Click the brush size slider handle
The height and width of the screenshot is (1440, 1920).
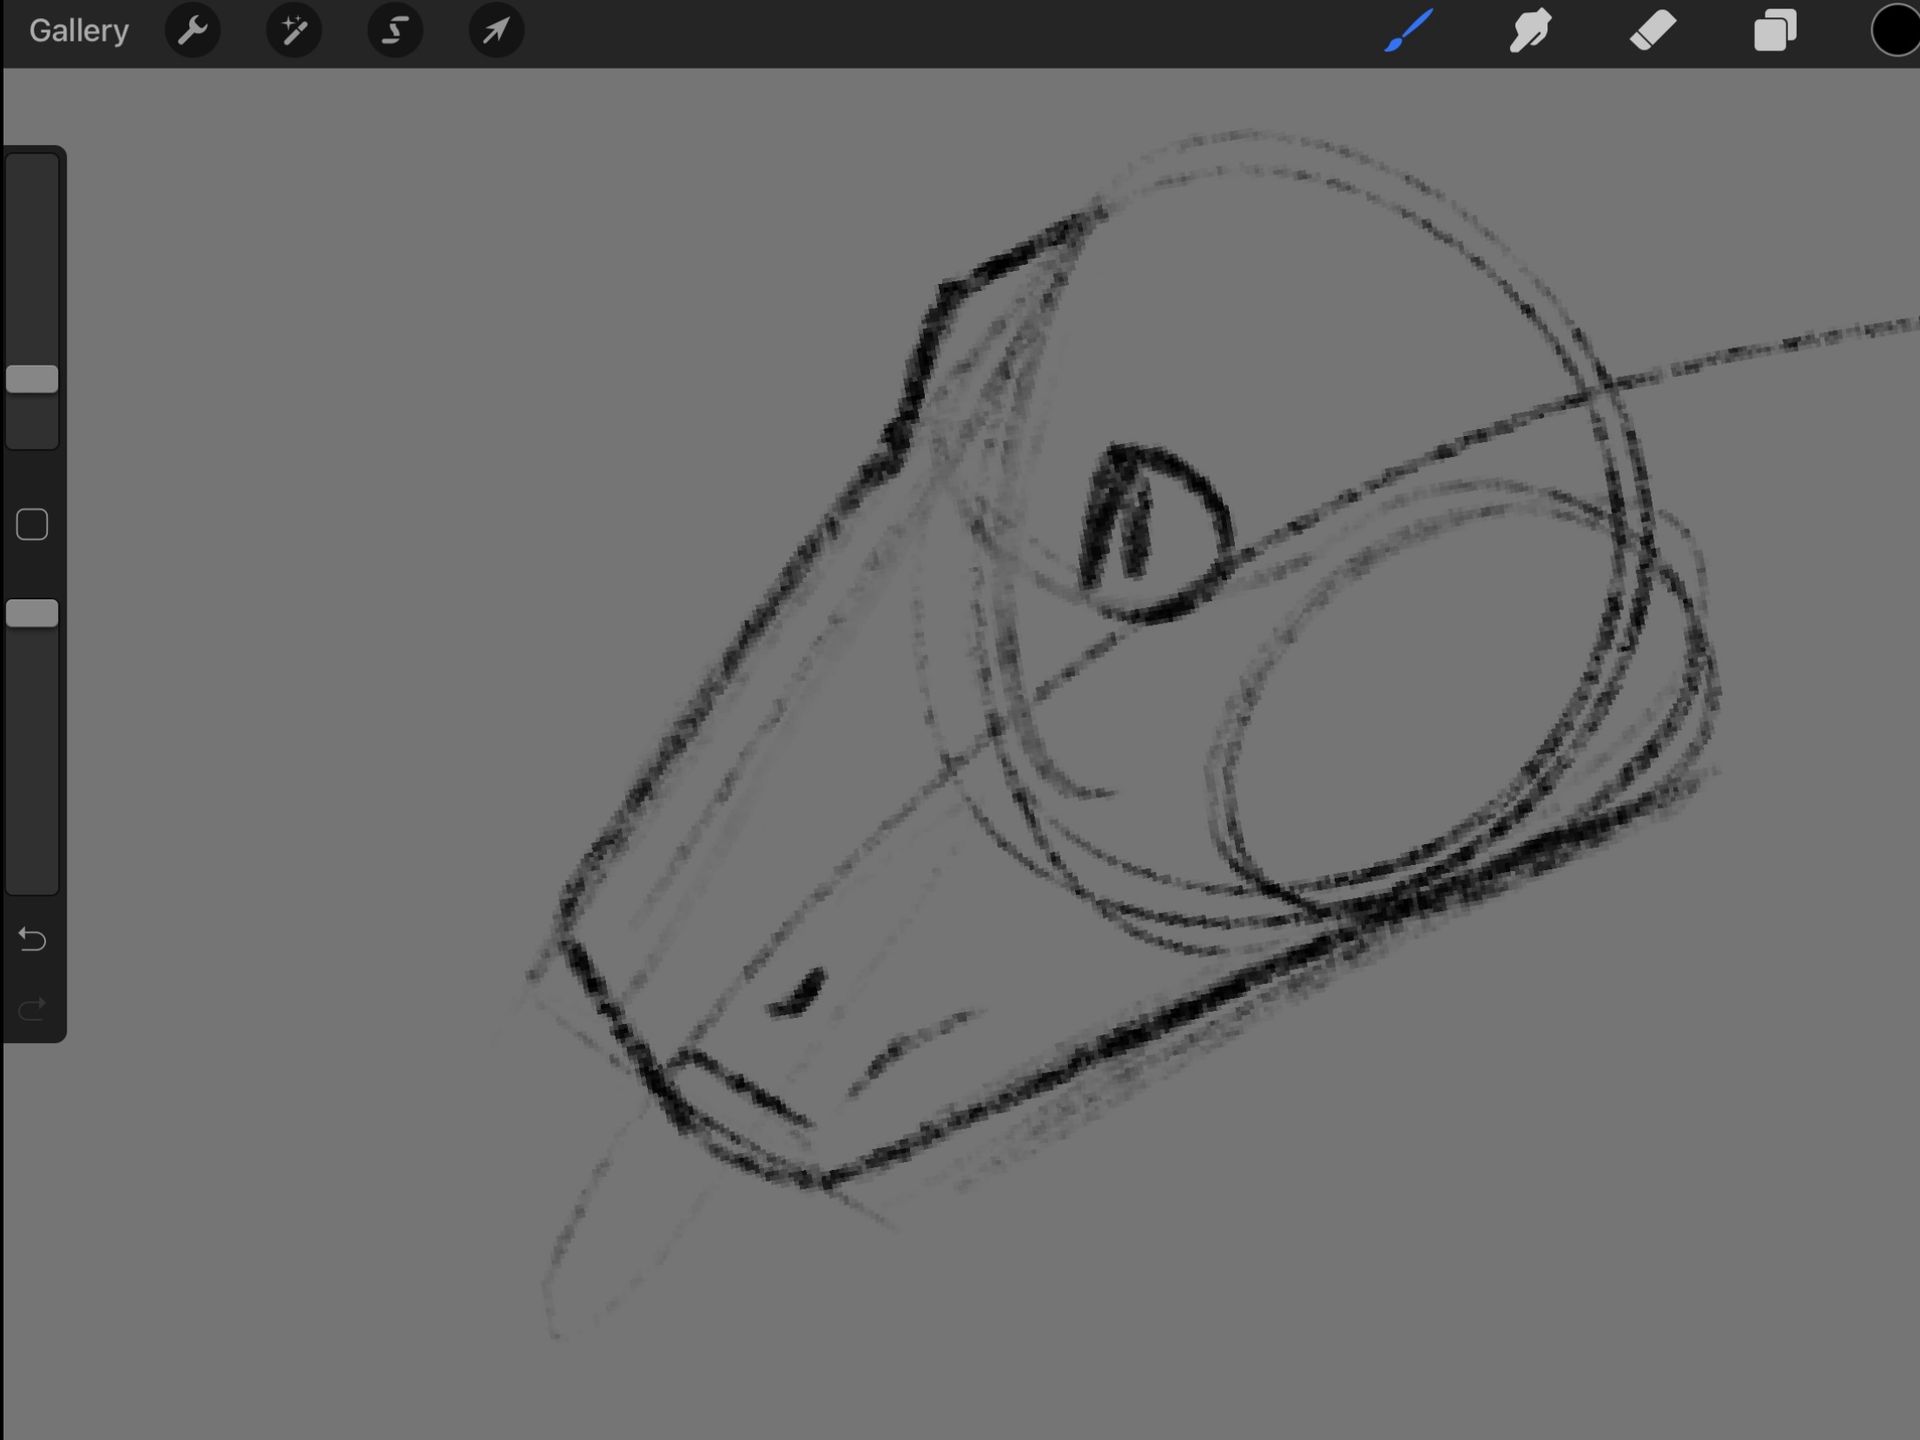coord(32,379)
